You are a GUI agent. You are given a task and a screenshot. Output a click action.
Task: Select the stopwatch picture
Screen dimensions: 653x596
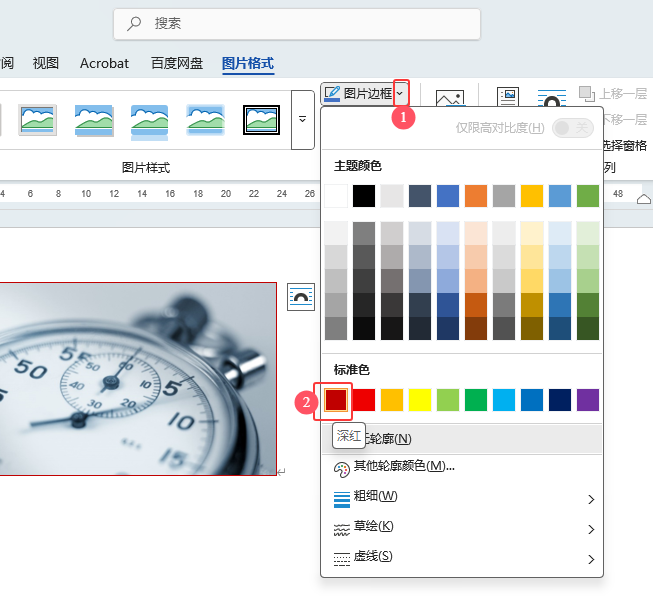click(137, 379)
